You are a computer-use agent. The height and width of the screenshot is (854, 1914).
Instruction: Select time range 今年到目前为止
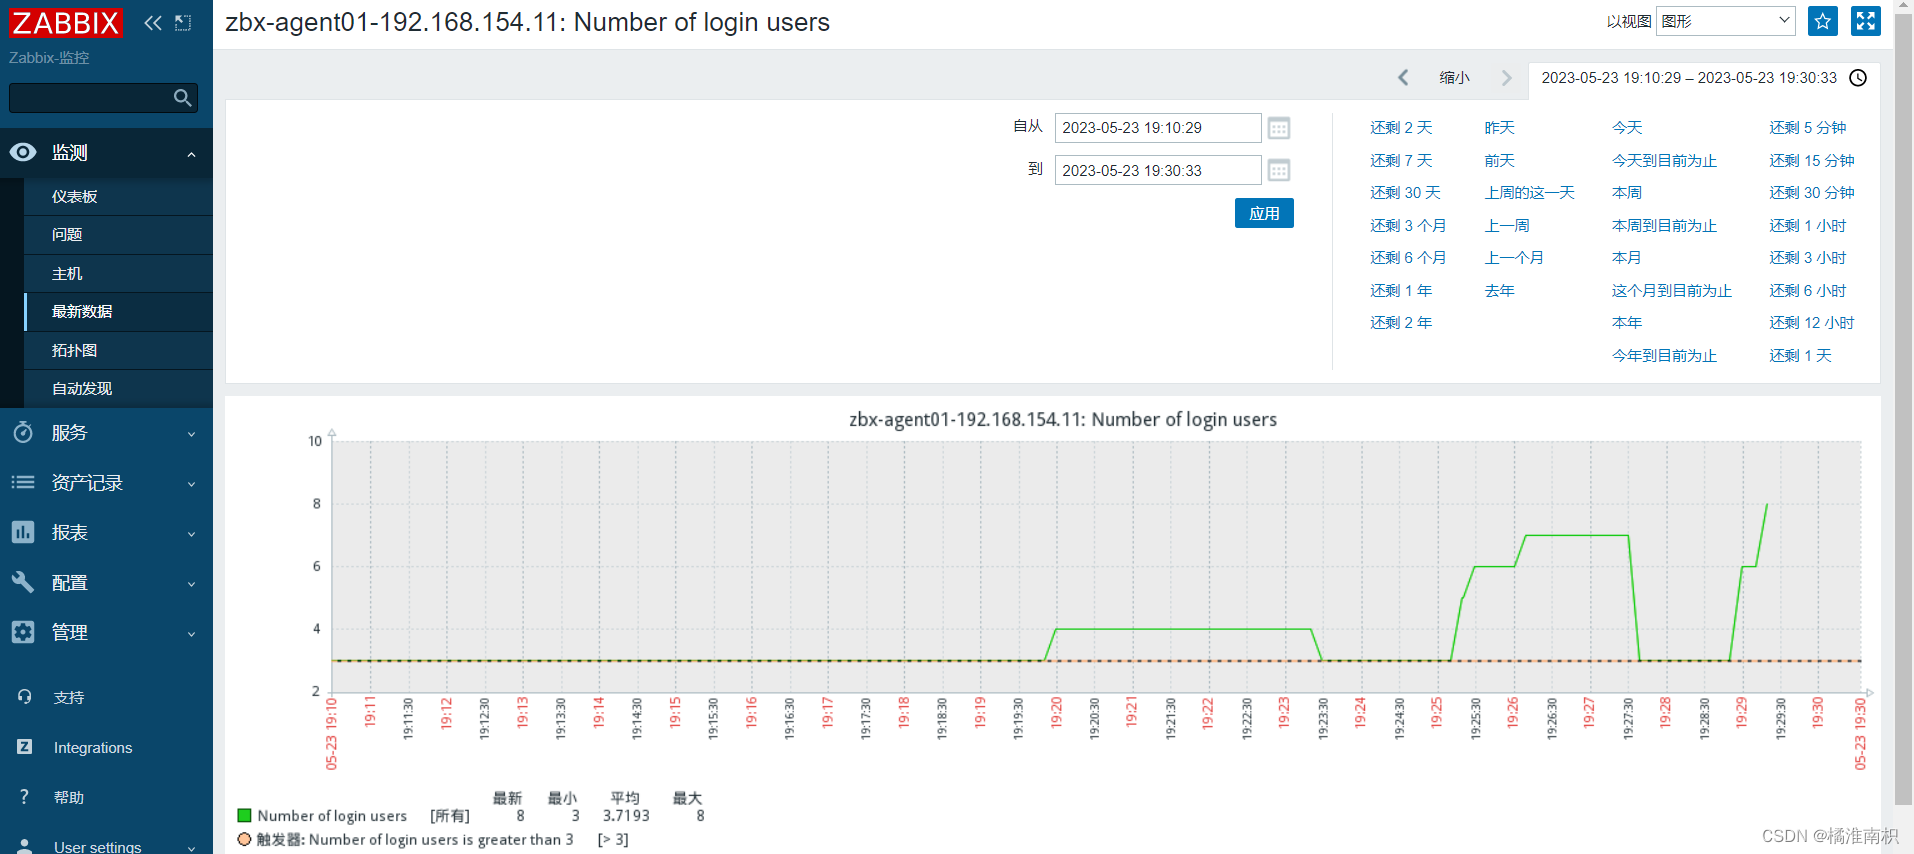pos(1664,355)
